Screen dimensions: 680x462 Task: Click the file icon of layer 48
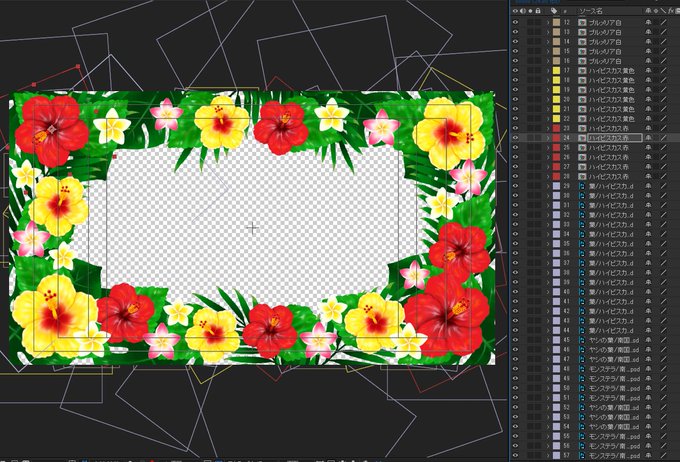582,369
